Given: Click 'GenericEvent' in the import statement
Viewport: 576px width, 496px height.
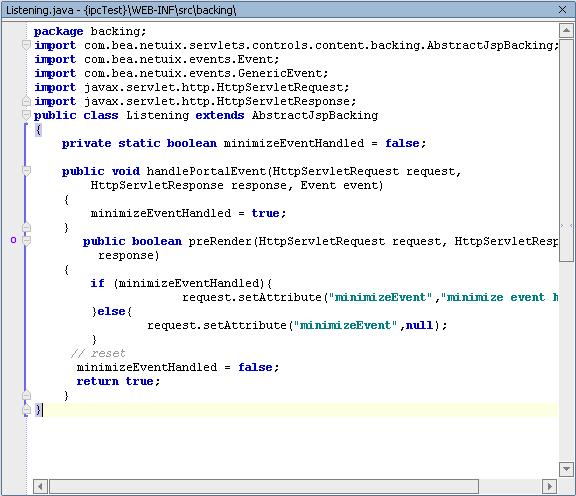Looking at the screenshot, I should tap(280, 73).
